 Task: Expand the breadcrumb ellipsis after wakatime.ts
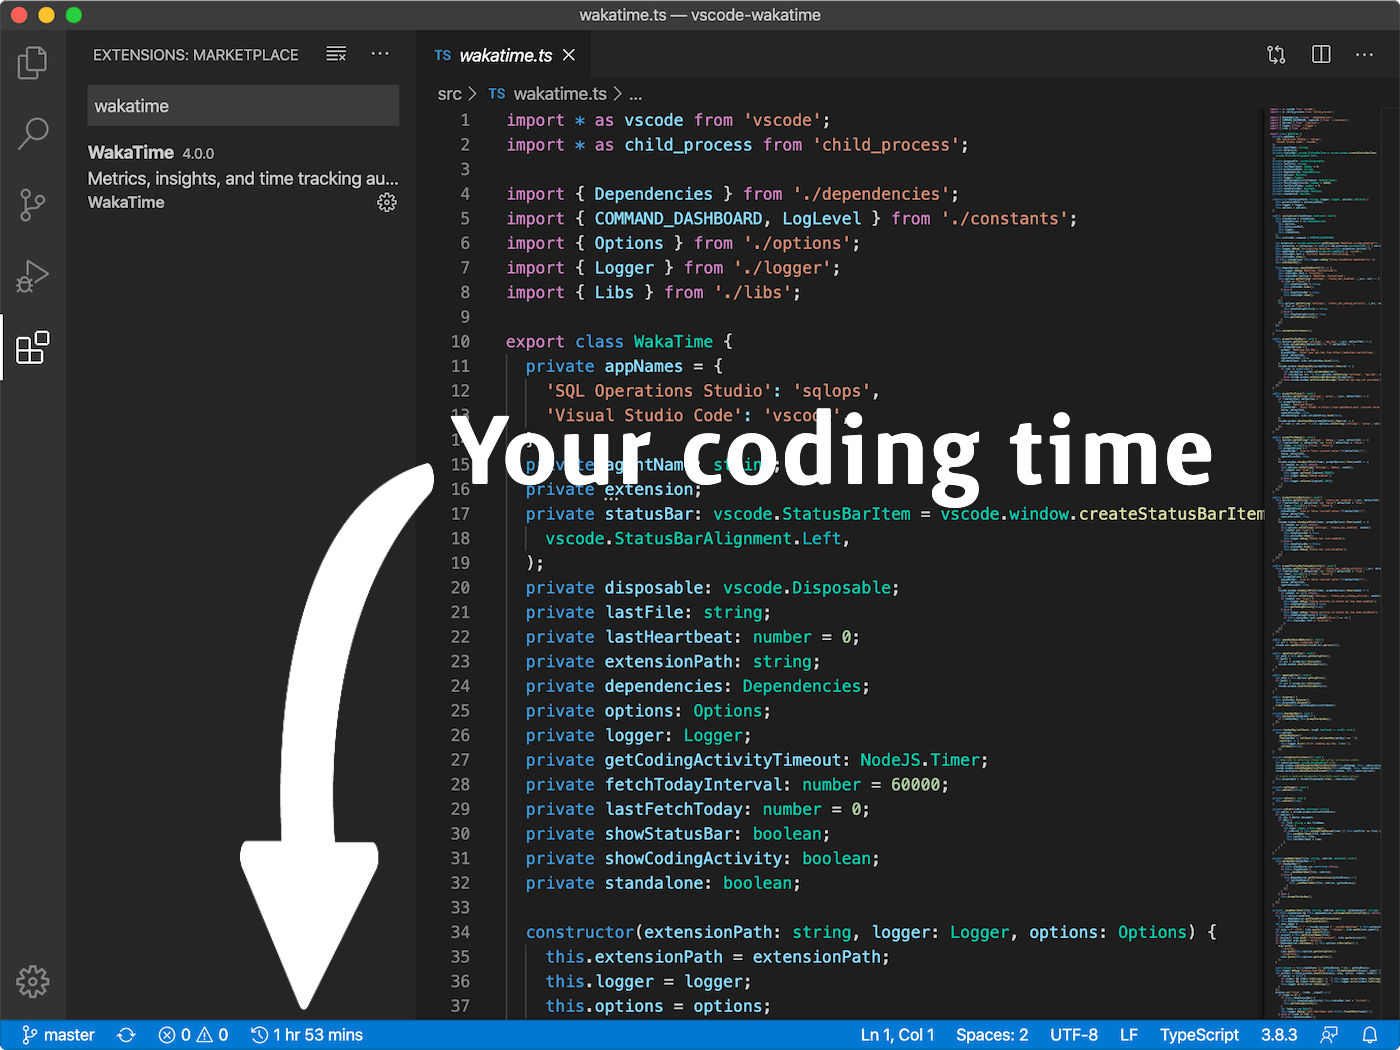[x=636, y=93]
